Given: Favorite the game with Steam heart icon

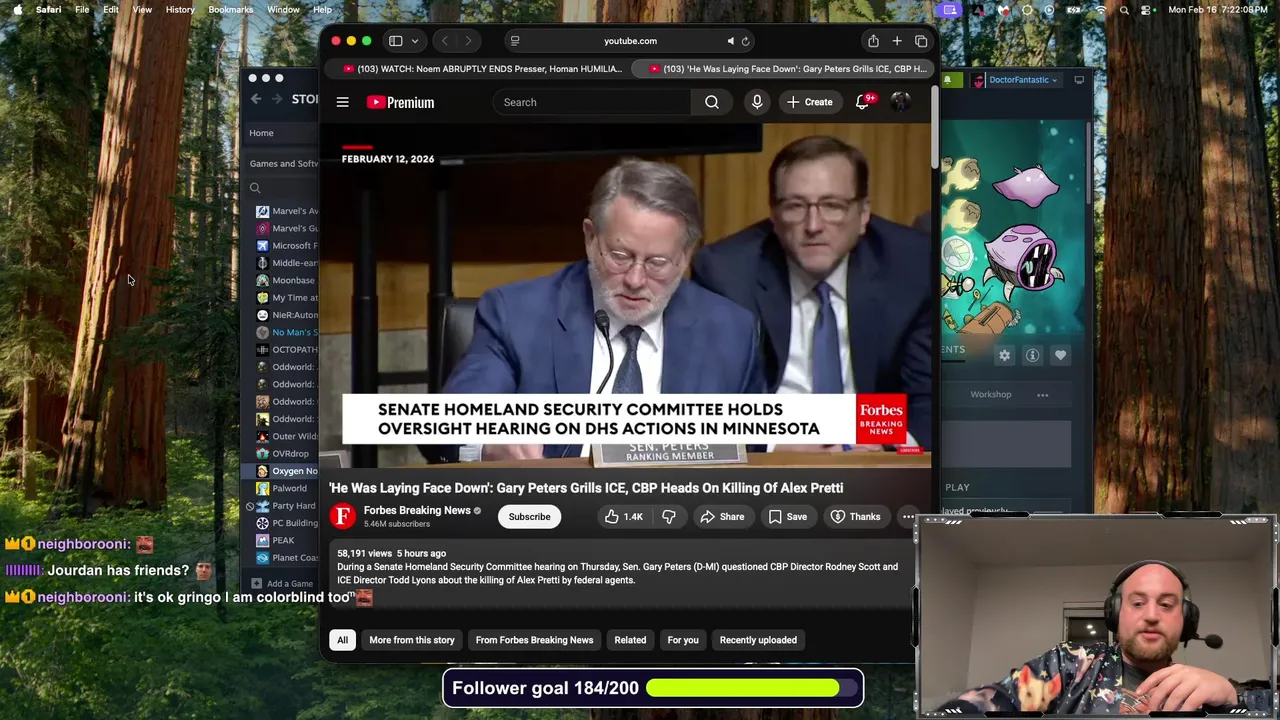Looking at the screenshot, I should (x=1060, y=355).
